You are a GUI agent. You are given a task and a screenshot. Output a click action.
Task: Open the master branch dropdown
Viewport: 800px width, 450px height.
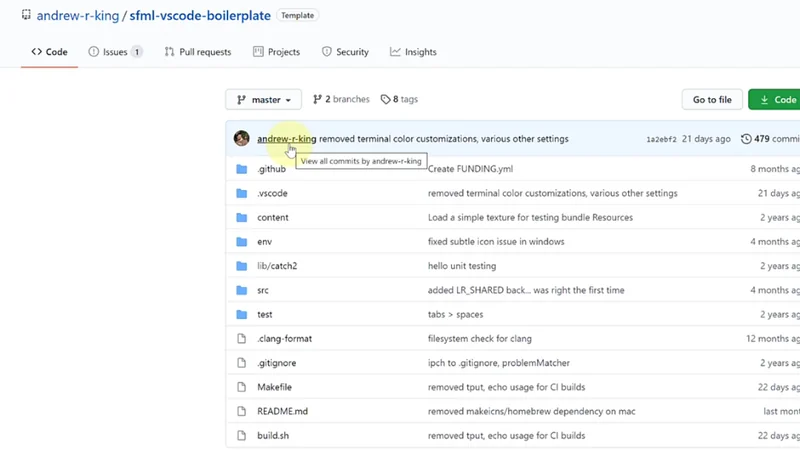pyautogui.click(x=264, y=100)
